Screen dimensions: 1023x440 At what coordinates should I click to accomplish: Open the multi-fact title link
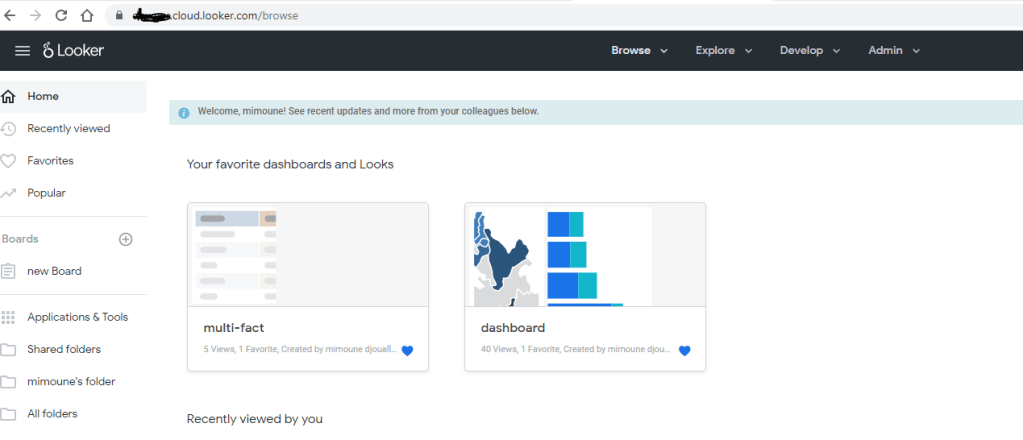click(233, 328)
